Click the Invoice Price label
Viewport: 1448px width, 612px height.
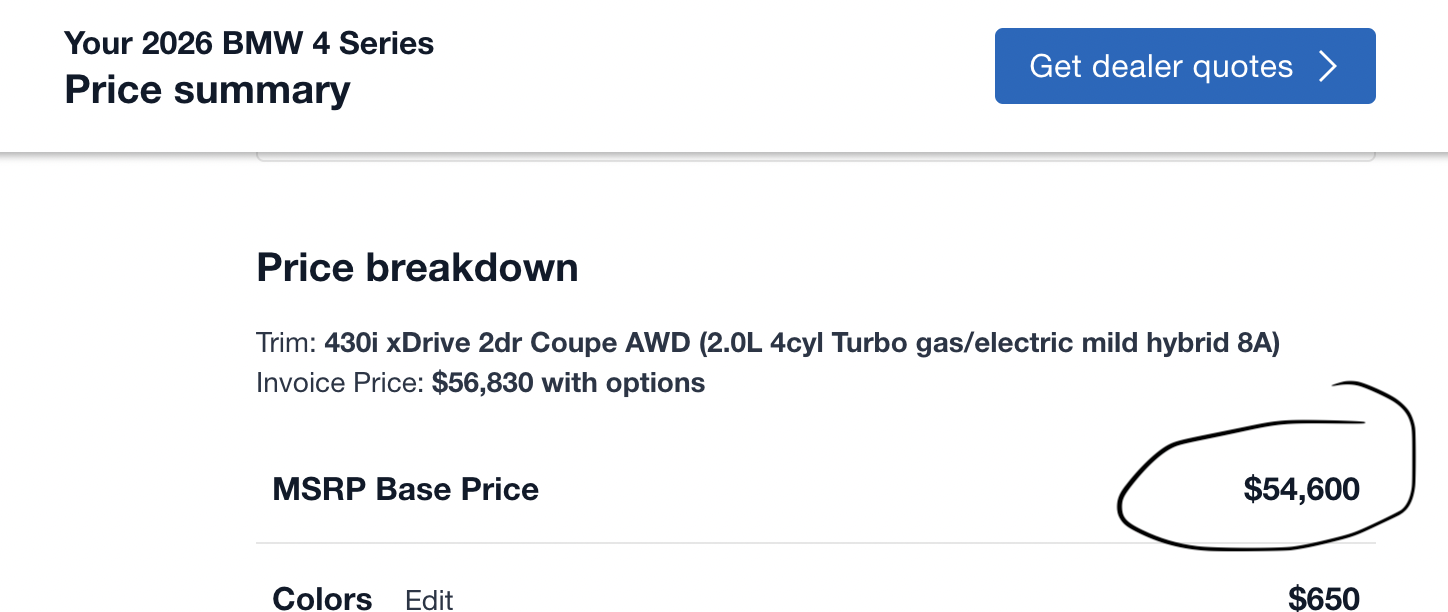[x=341, y=383]
